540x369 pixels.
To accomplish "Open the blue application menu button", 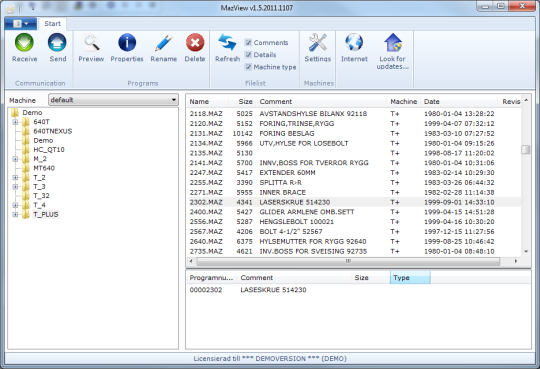I will tap(20, 24).
